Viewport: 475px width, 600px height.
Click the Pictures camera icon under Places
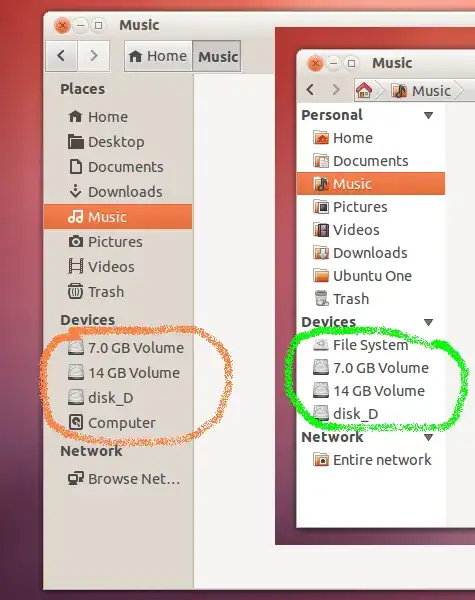[x=76, y=241]
